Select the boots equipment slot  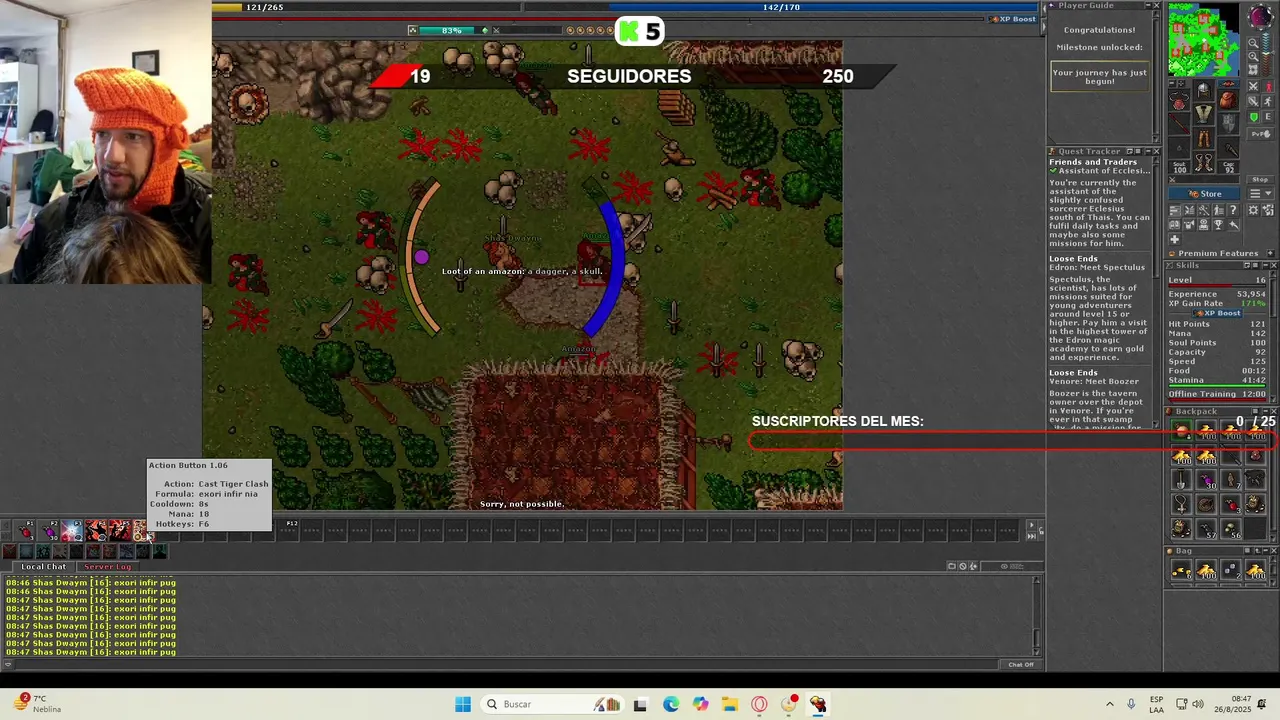pyautogui.click(x=1203, y=161)
